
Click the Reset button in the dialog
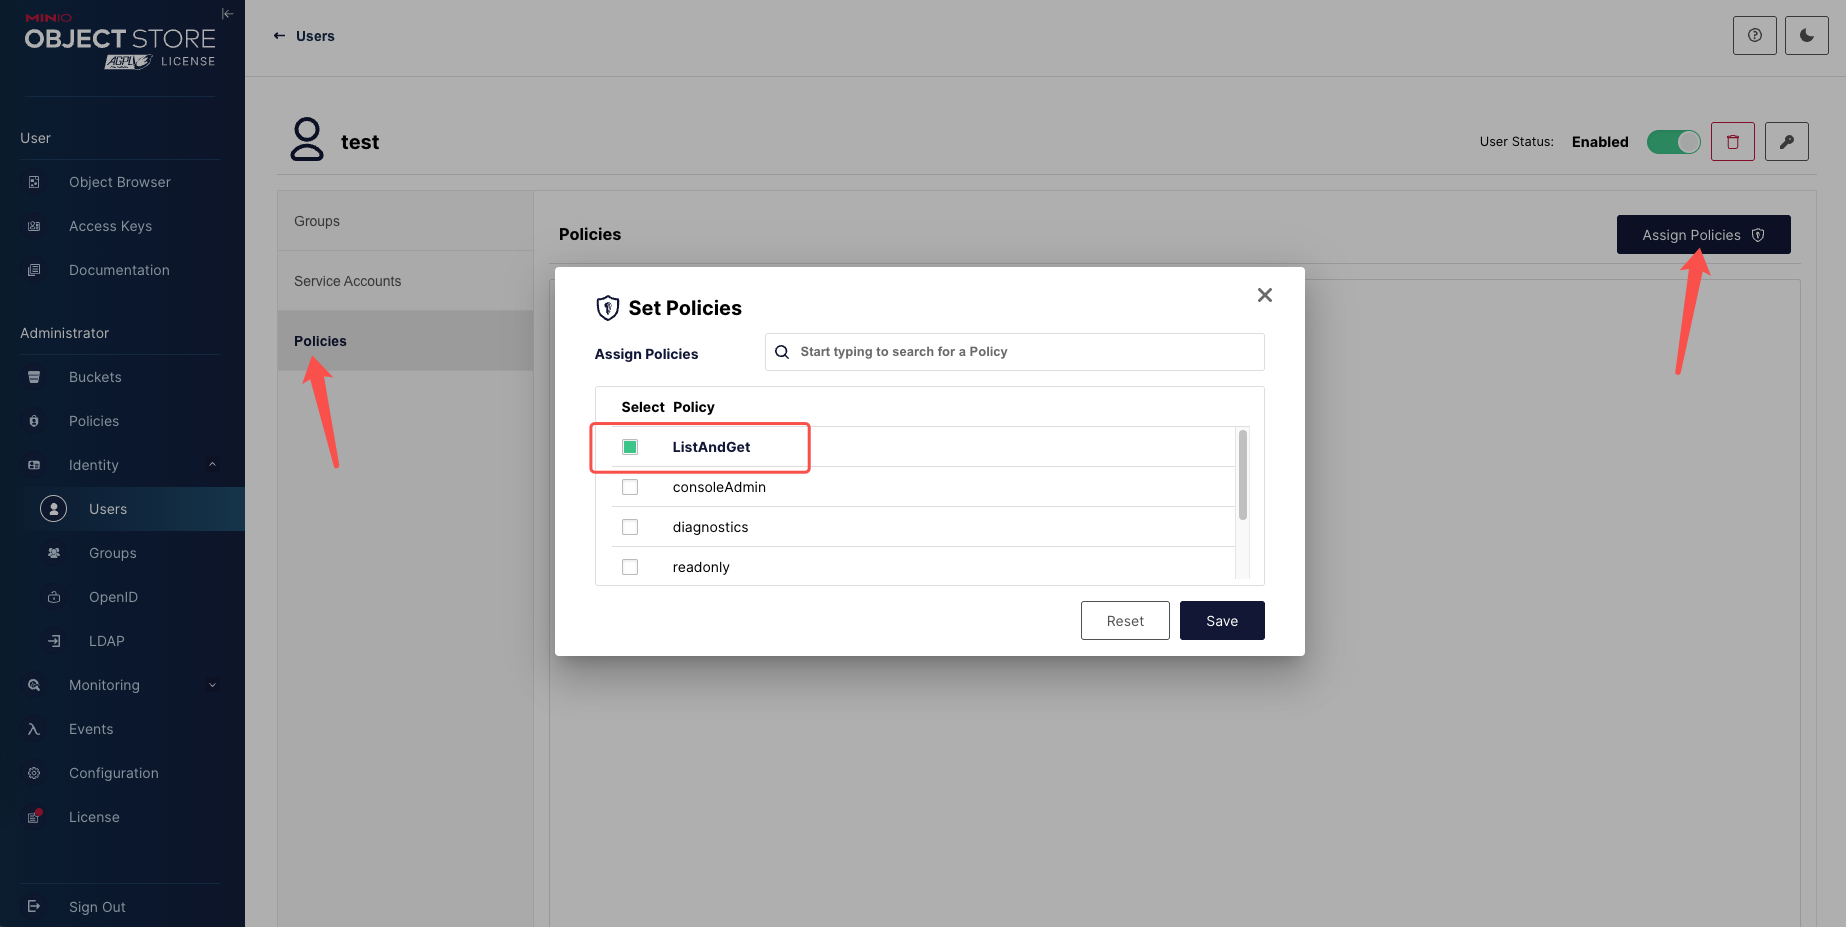point(1124,621)
